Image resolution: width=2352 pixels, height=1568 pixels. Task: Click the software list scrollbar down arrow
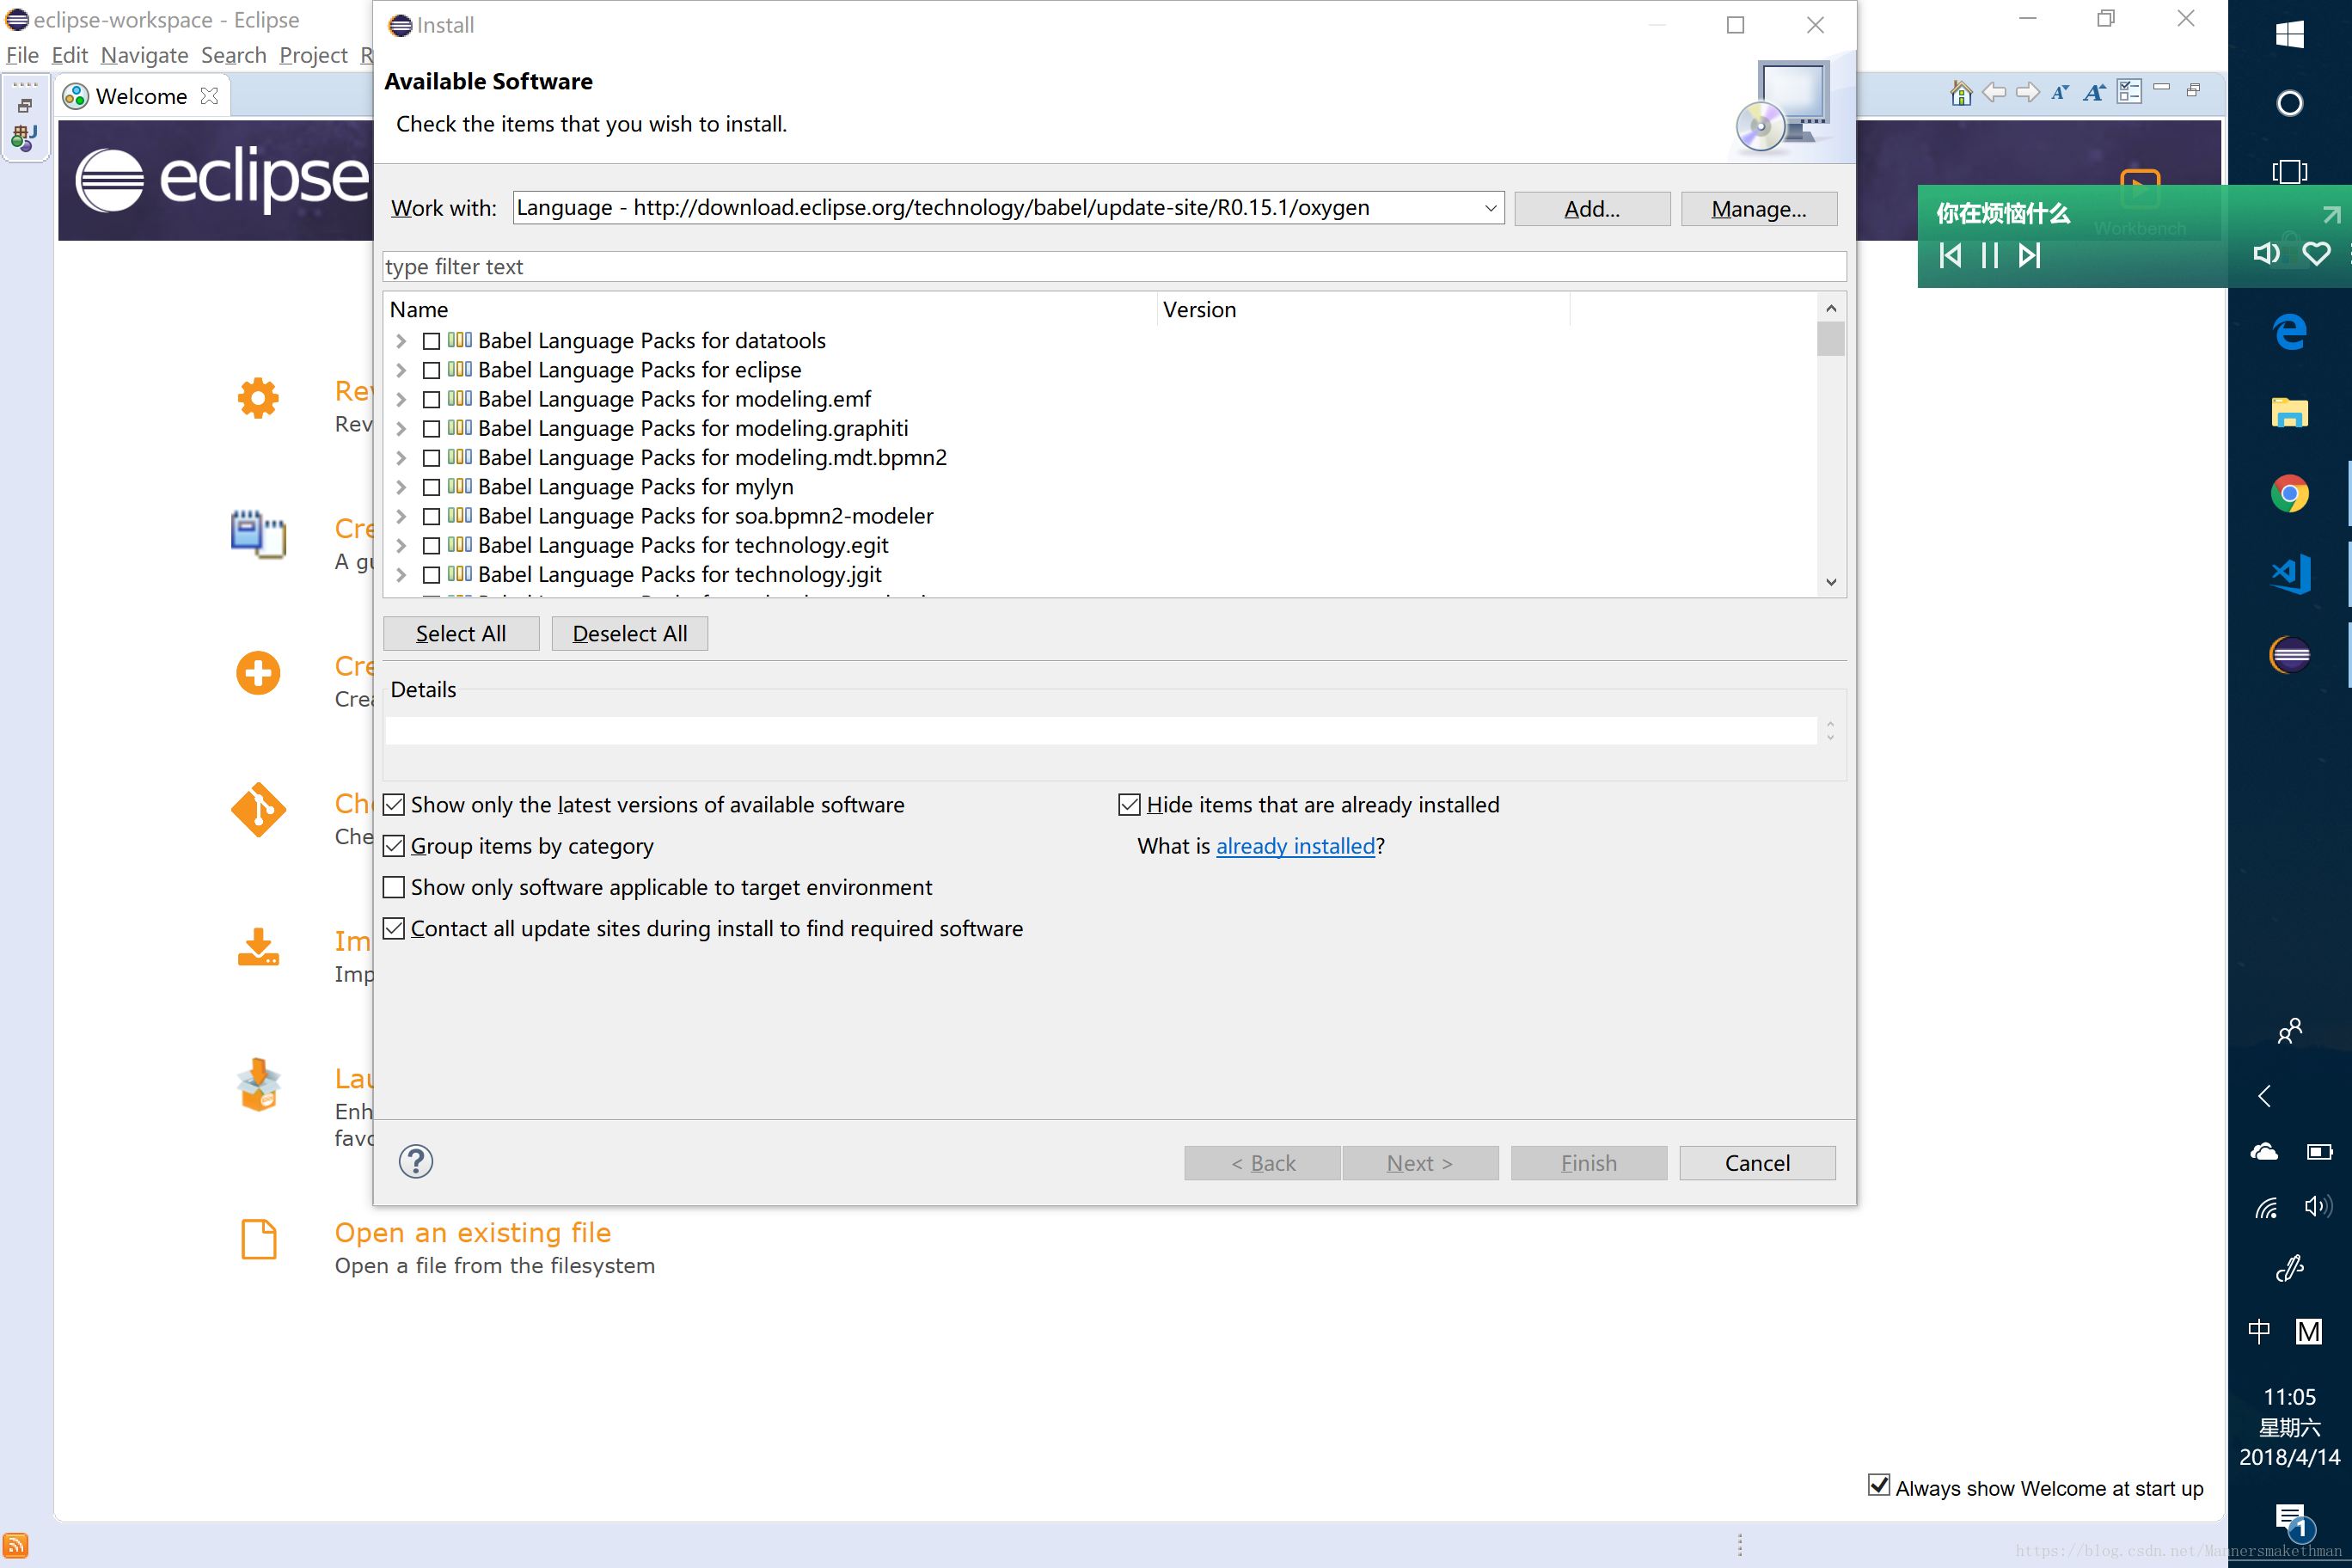pyautogui.click(x=1830, y=582)
